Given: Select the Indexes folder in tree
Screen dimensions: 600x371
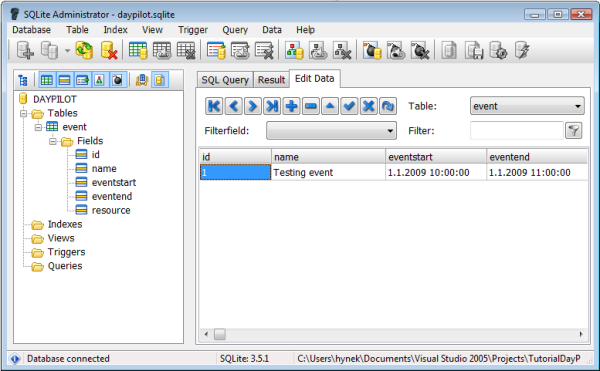Looking at the screenshot, I should pos(65,224).
